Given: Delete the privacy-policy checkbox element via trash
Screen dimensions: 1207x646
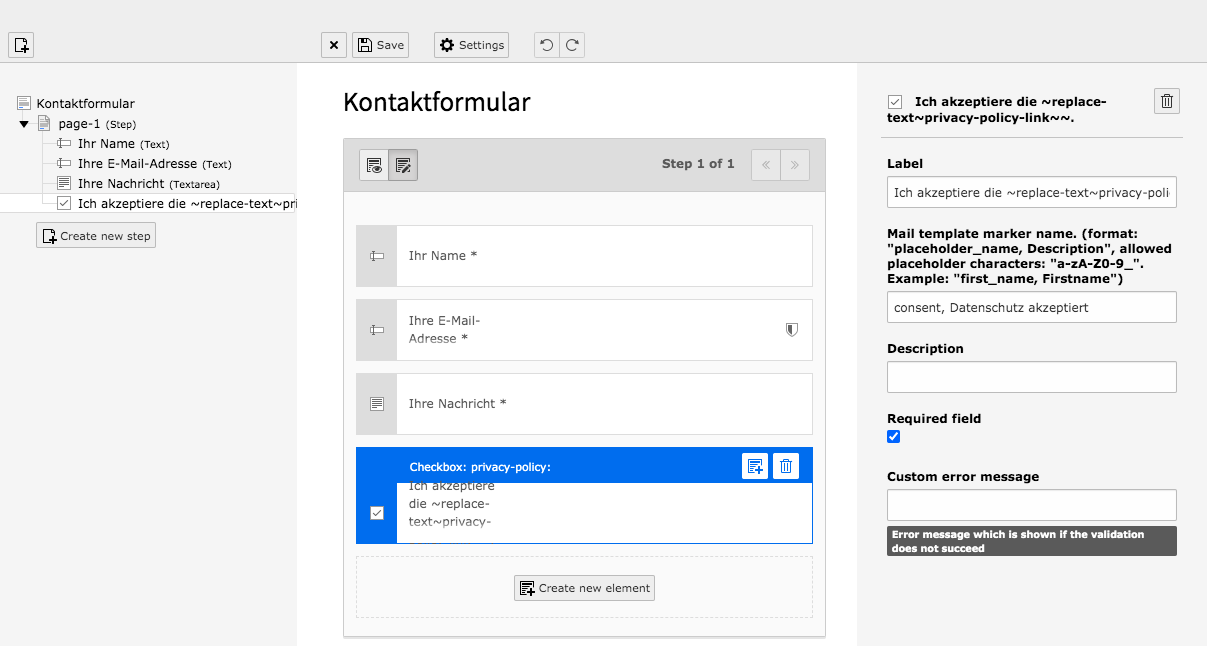Looking at the screenshot, I should tap(786, 466).
